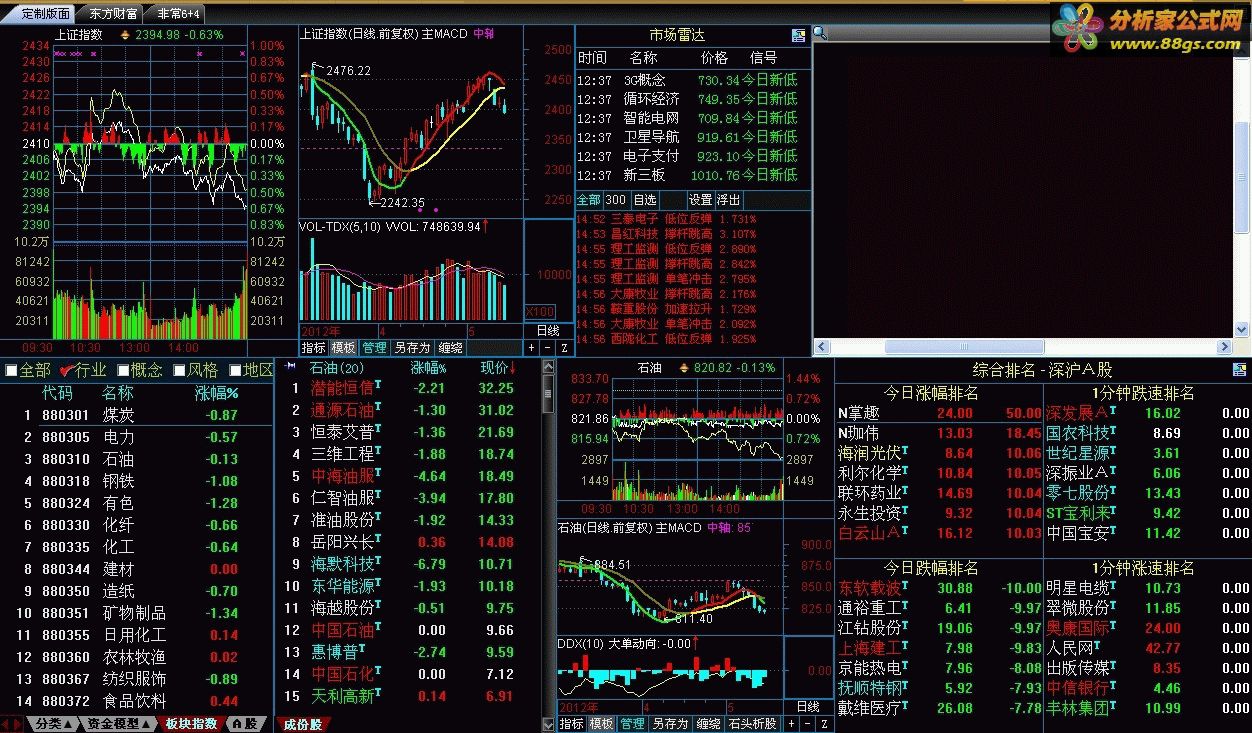Screen dimensions: 1252x733
Task: Click the 综合排名 panel corner icon
Action: (1240, 369)
